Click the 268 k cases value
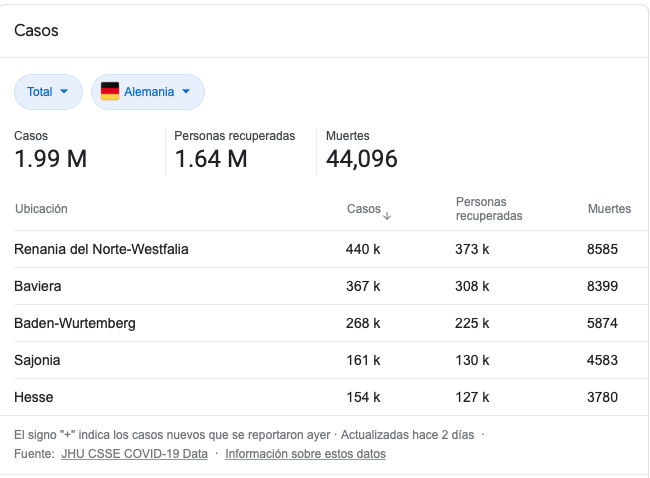Image resolution: width=650 pixels, height=478 pixels. [x=363, y=323]
